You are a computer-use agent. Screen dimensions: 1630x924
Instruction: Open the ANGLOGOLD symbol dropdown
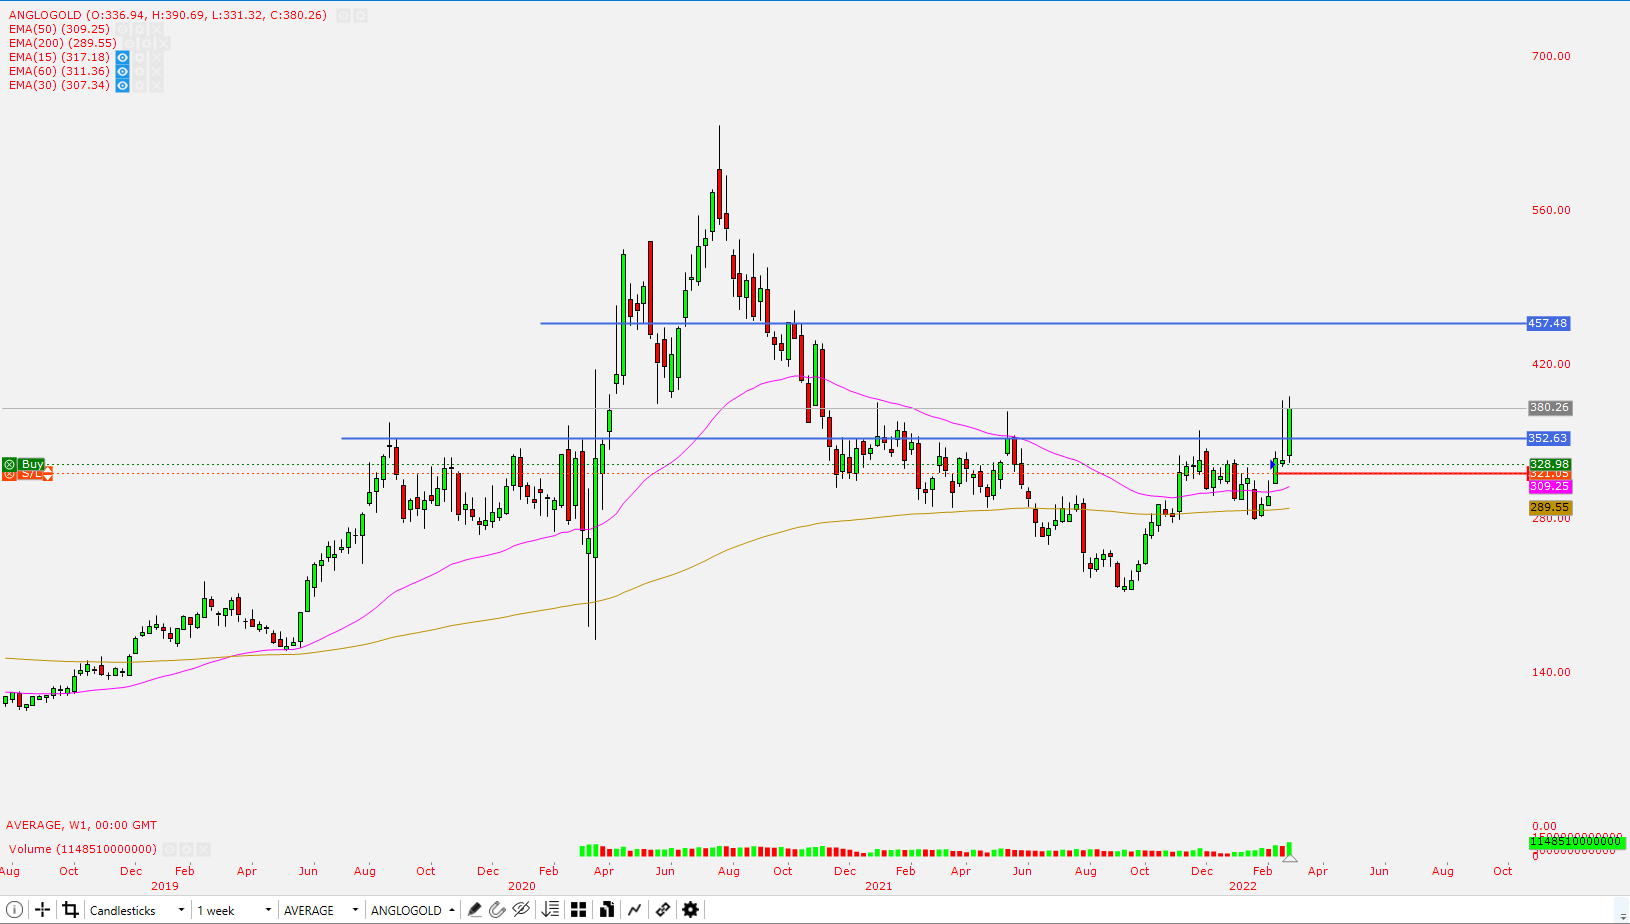coord(450,909)
